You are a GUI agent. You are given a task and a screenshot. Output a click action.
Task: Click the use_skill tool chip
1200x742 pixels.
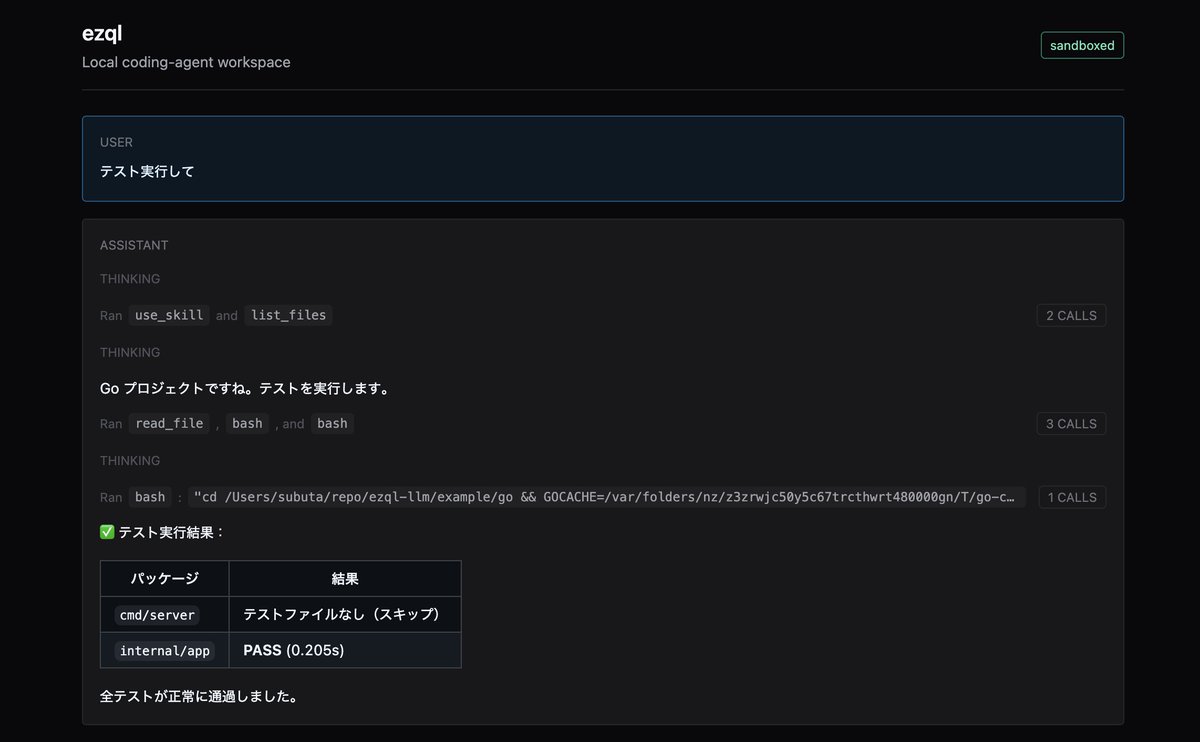coord(169,315)
